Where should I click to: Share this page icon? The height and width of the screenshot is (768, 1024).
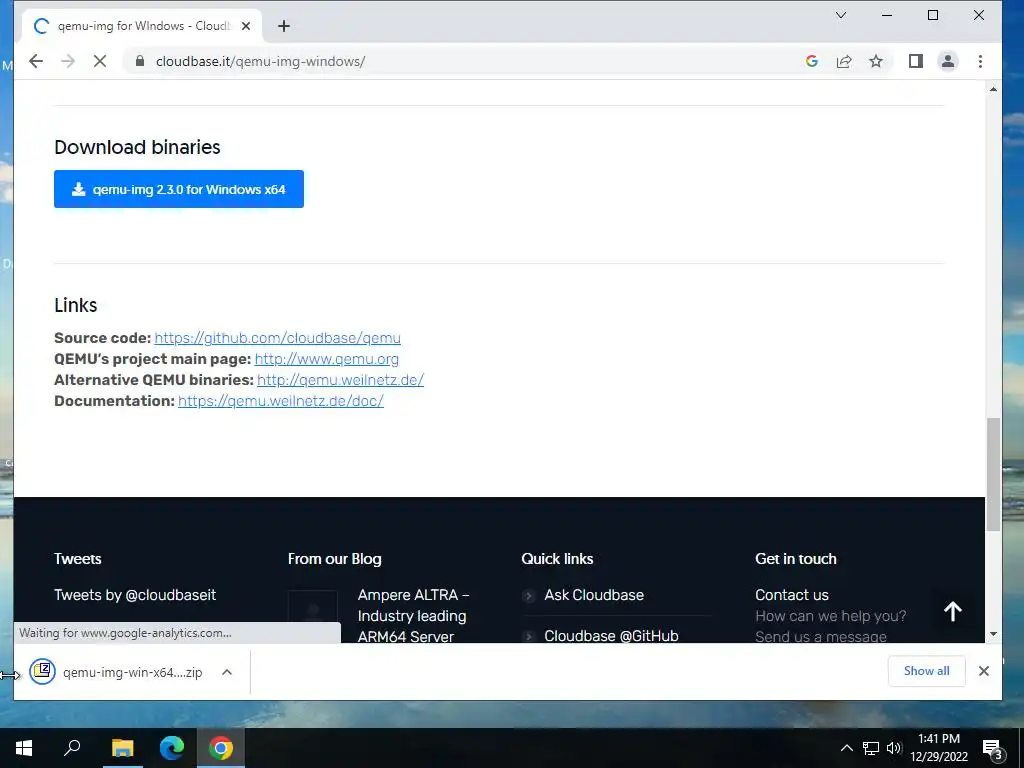[844, 61]
